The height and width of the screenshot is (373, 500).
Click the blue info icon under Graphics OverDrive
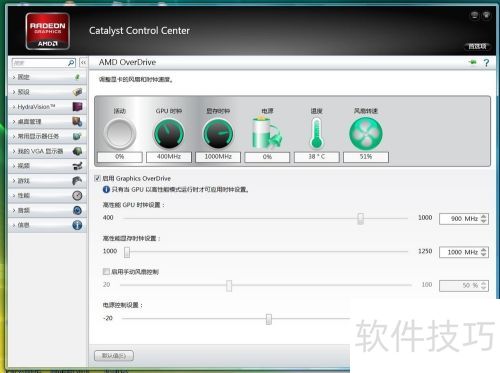coord(106,189)
